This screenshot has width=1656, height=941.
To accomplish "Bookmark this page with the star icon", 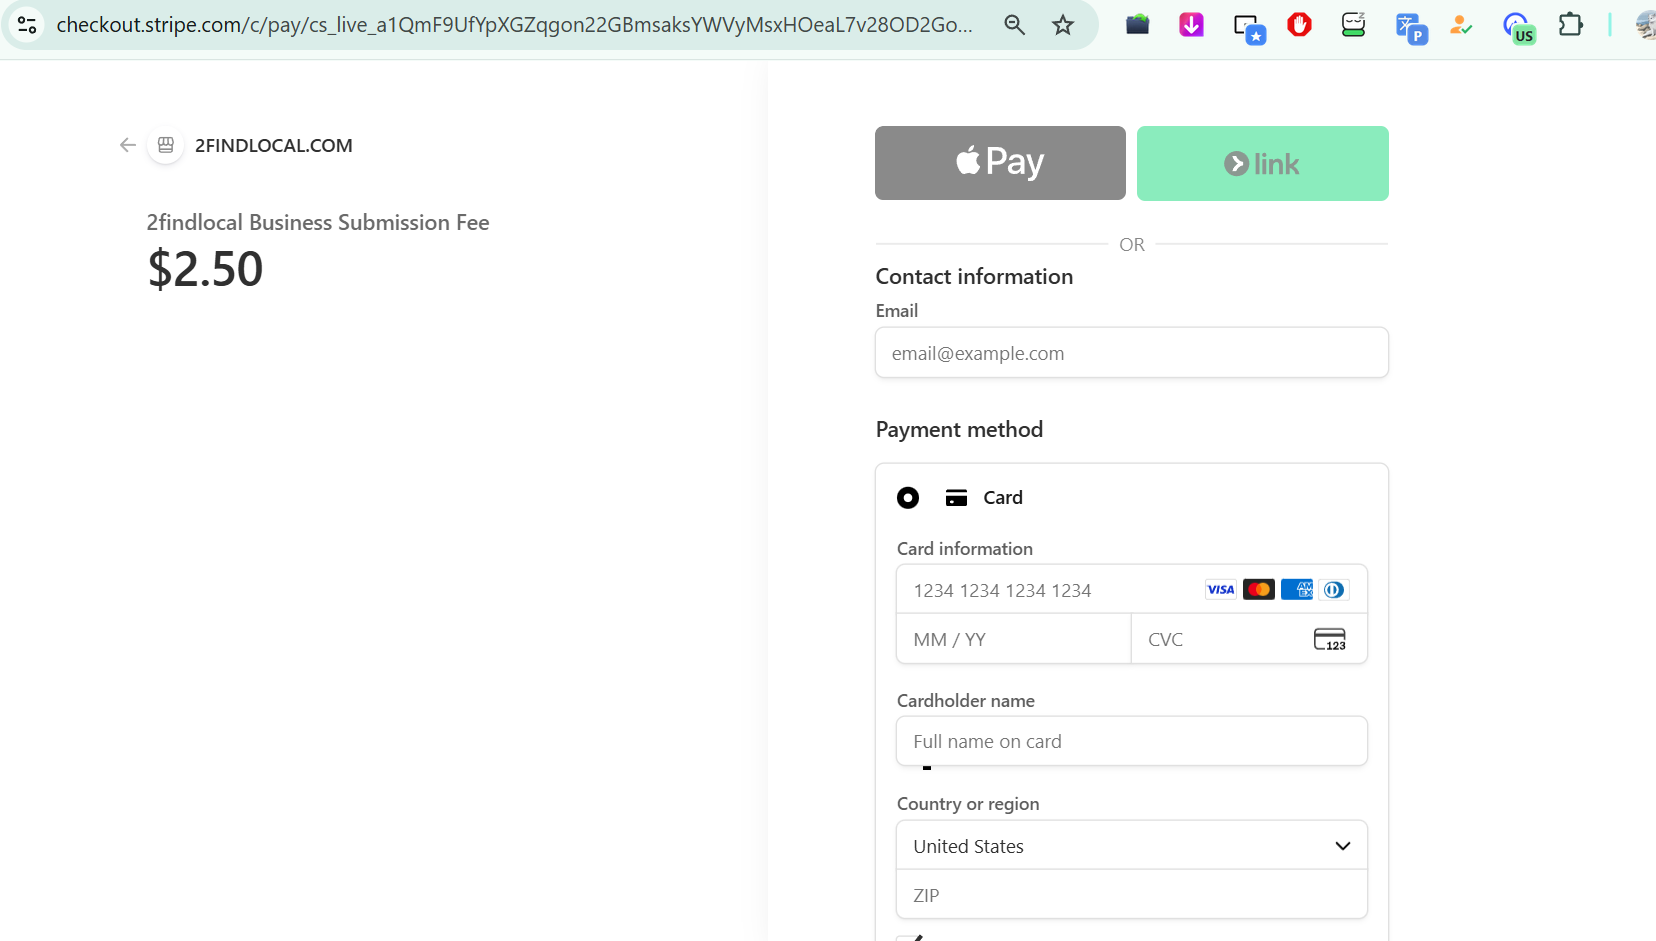I will click(x=1063, y=25).
